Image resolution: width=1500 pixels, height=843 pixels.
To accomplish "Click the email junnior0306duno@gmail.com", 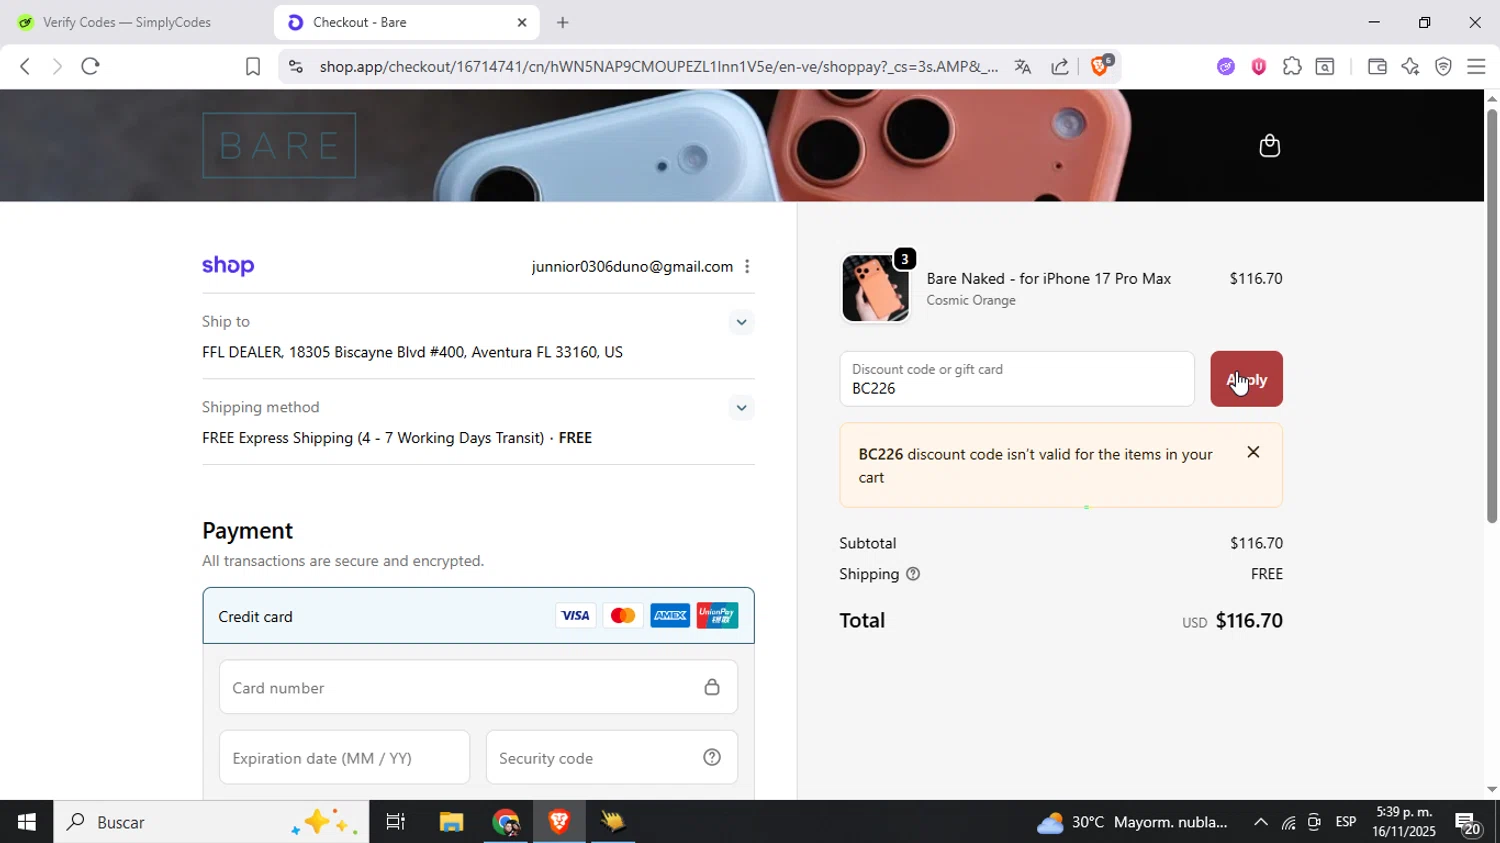I will click(632, 266).
